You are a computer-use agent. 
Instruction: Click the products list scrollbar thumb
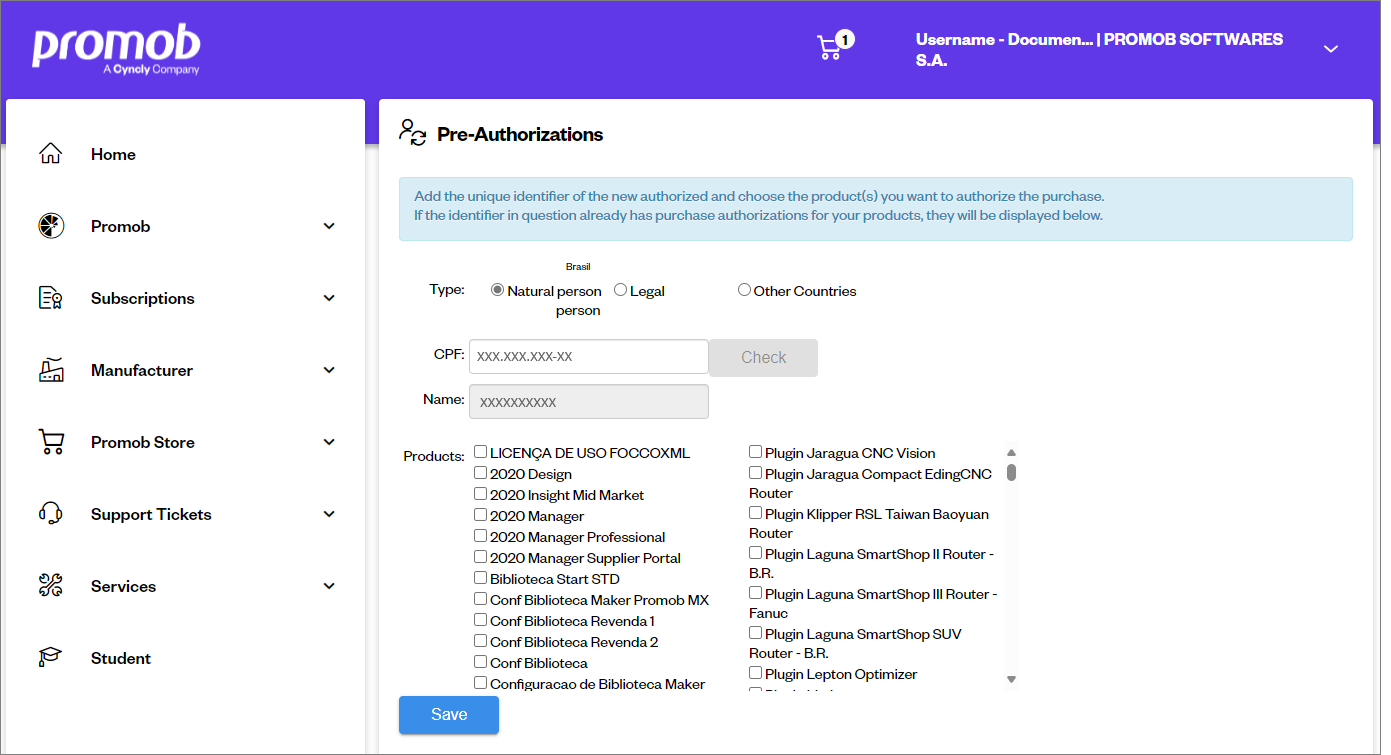(x=1011, y=472)
